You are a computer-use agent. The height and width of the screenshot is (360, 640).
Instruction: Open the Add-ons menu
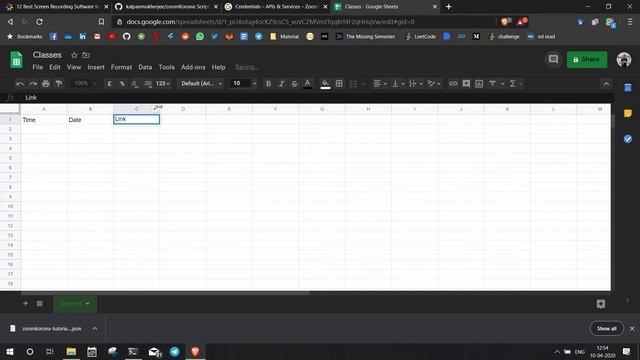[x=193, y=67]
